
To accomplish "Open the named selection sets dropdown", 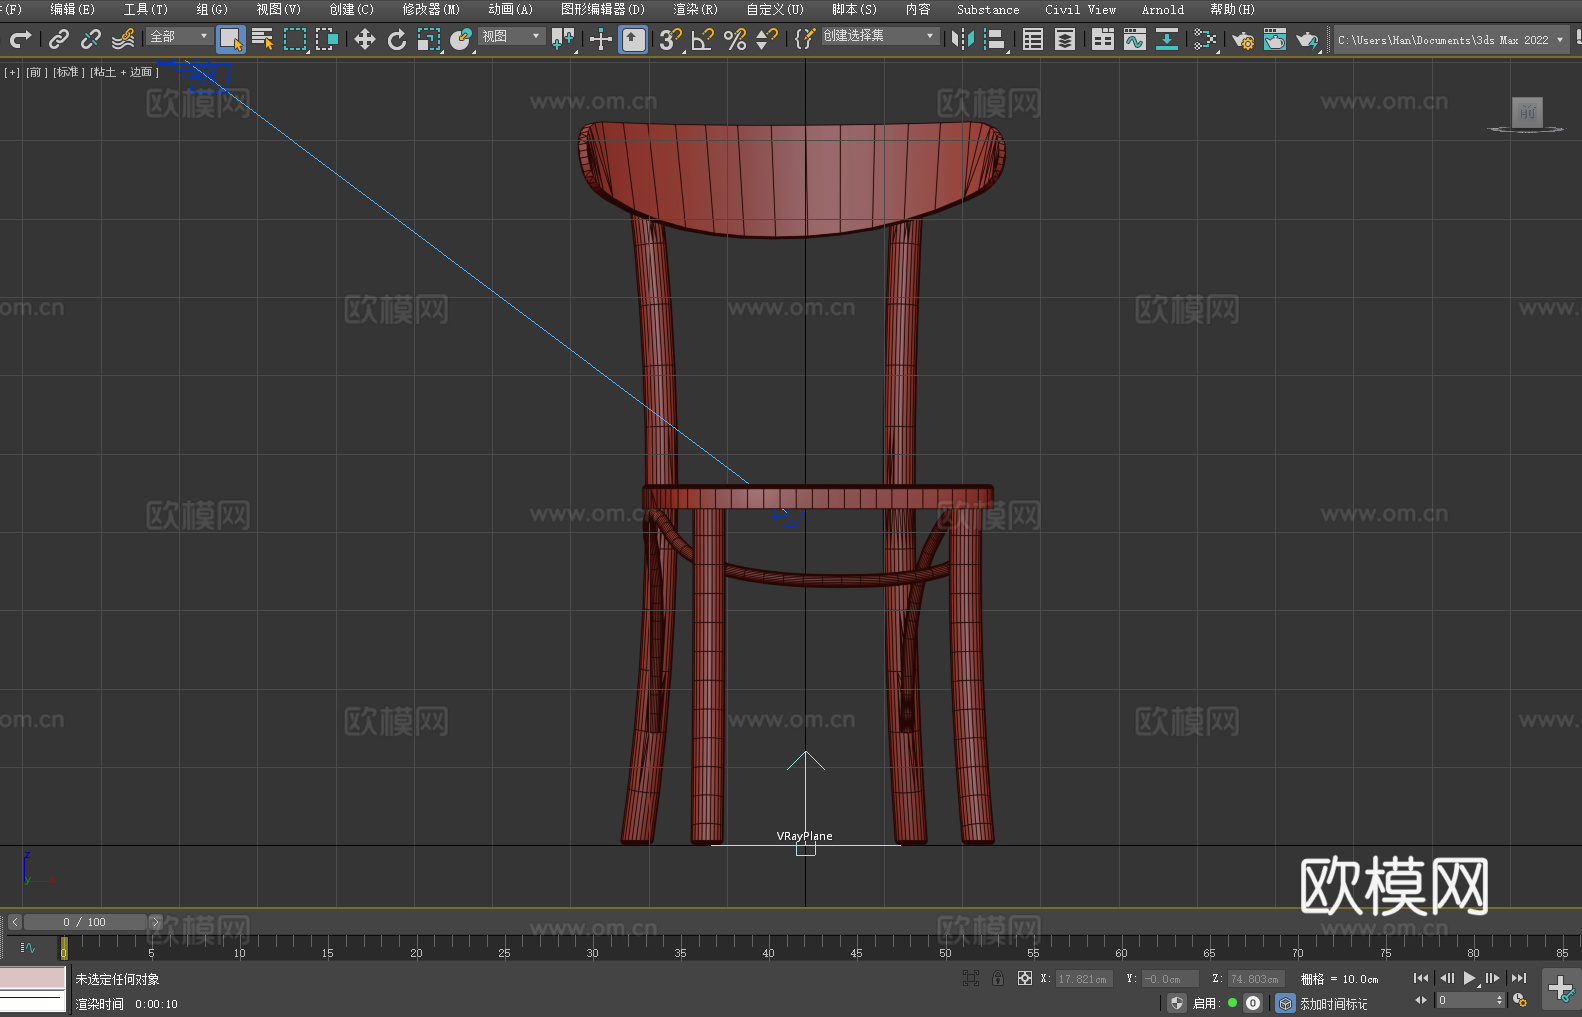I will [880, 36].
